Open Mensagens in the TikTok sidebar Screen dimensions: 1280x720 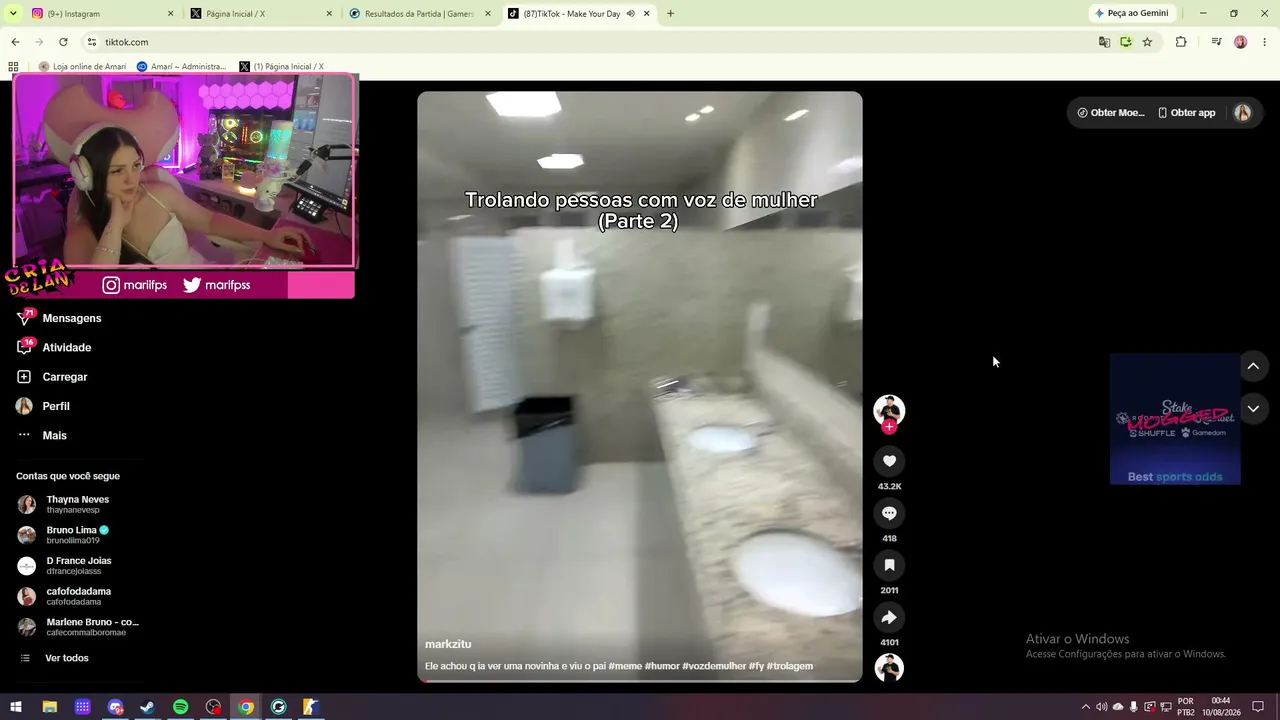pos(62,318)
